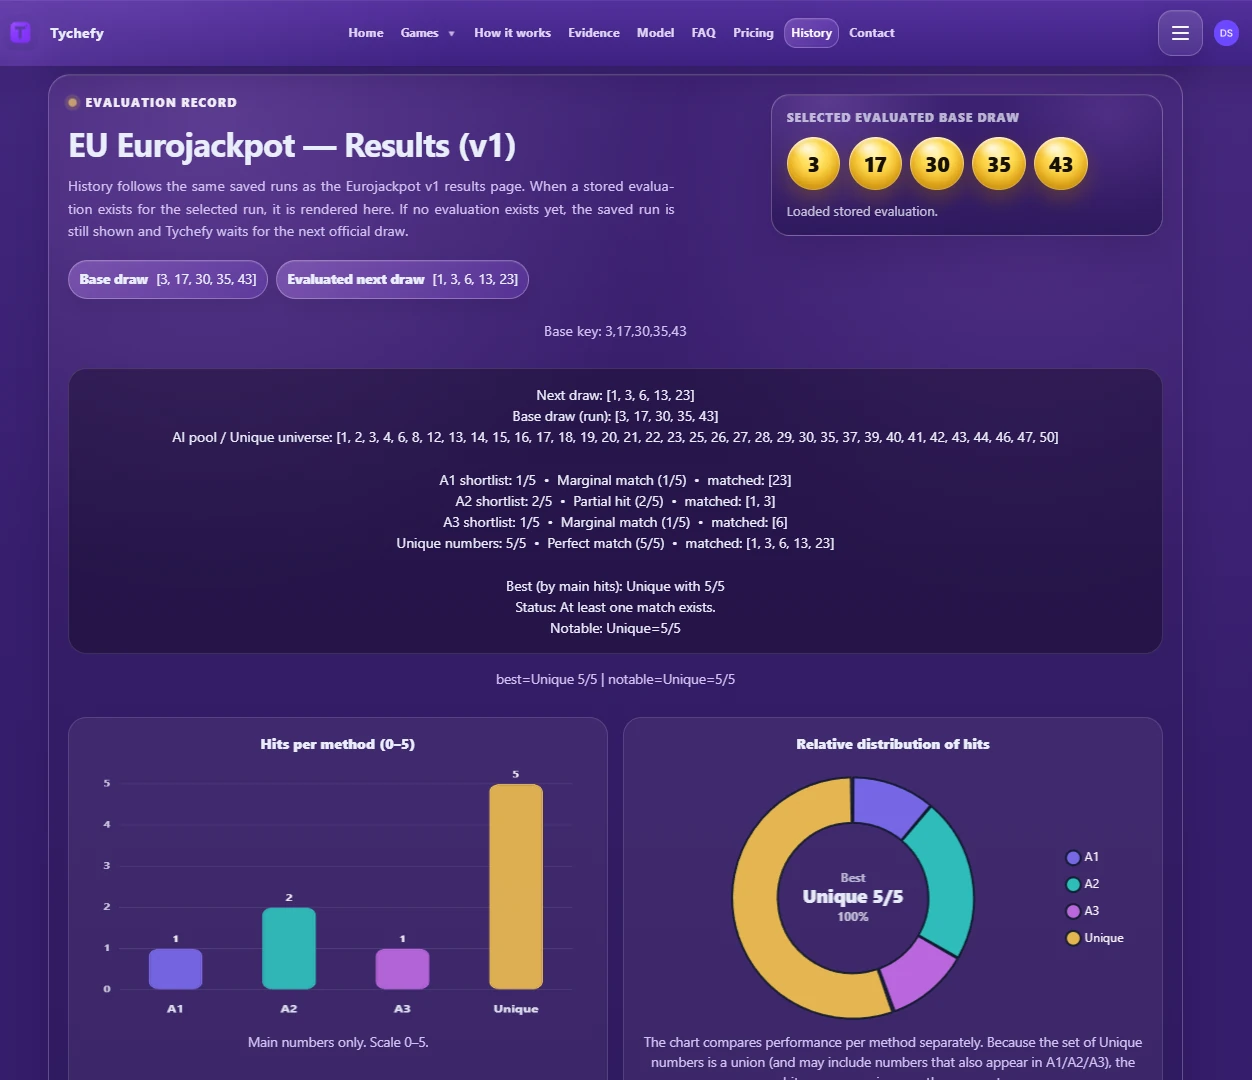Expand the Games dropdown menu
The height and width of the screenshot is (1080, 1252).
(427, 33)
